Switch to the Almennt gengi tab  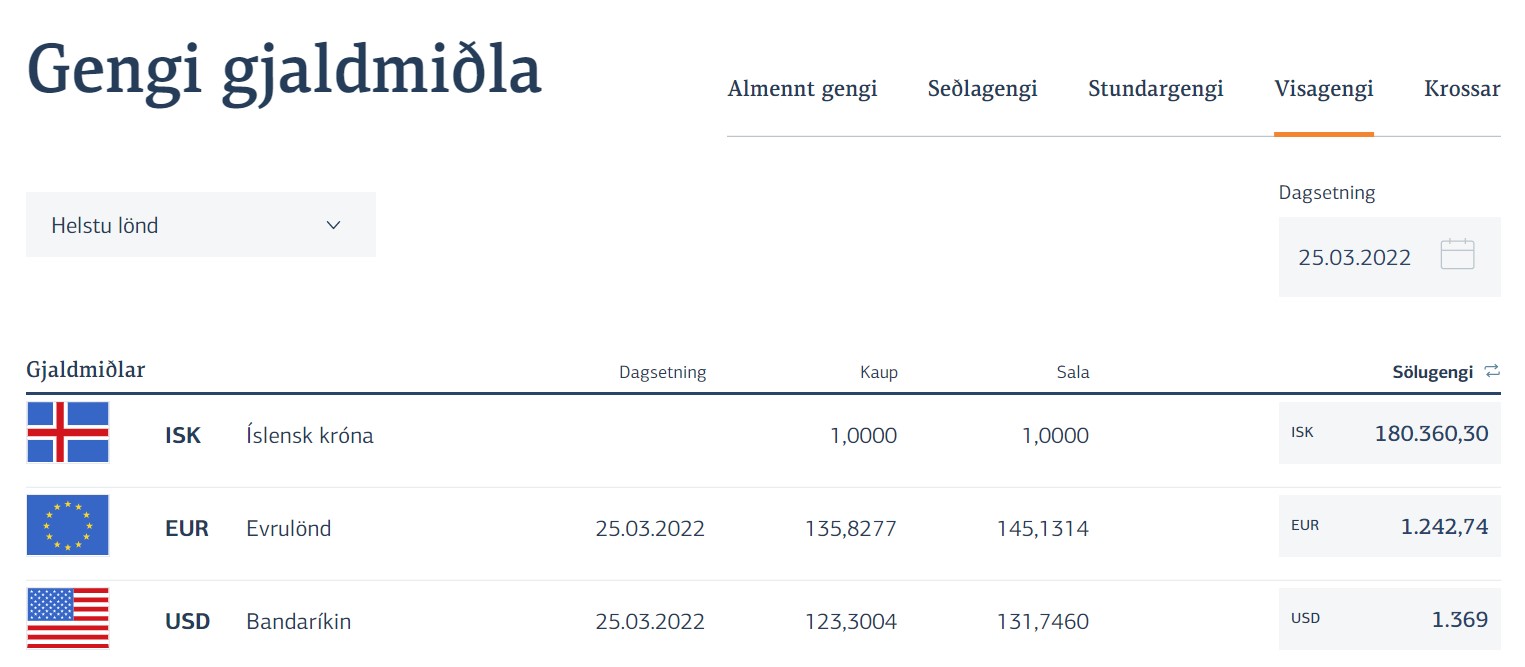[x=802, y=89]
